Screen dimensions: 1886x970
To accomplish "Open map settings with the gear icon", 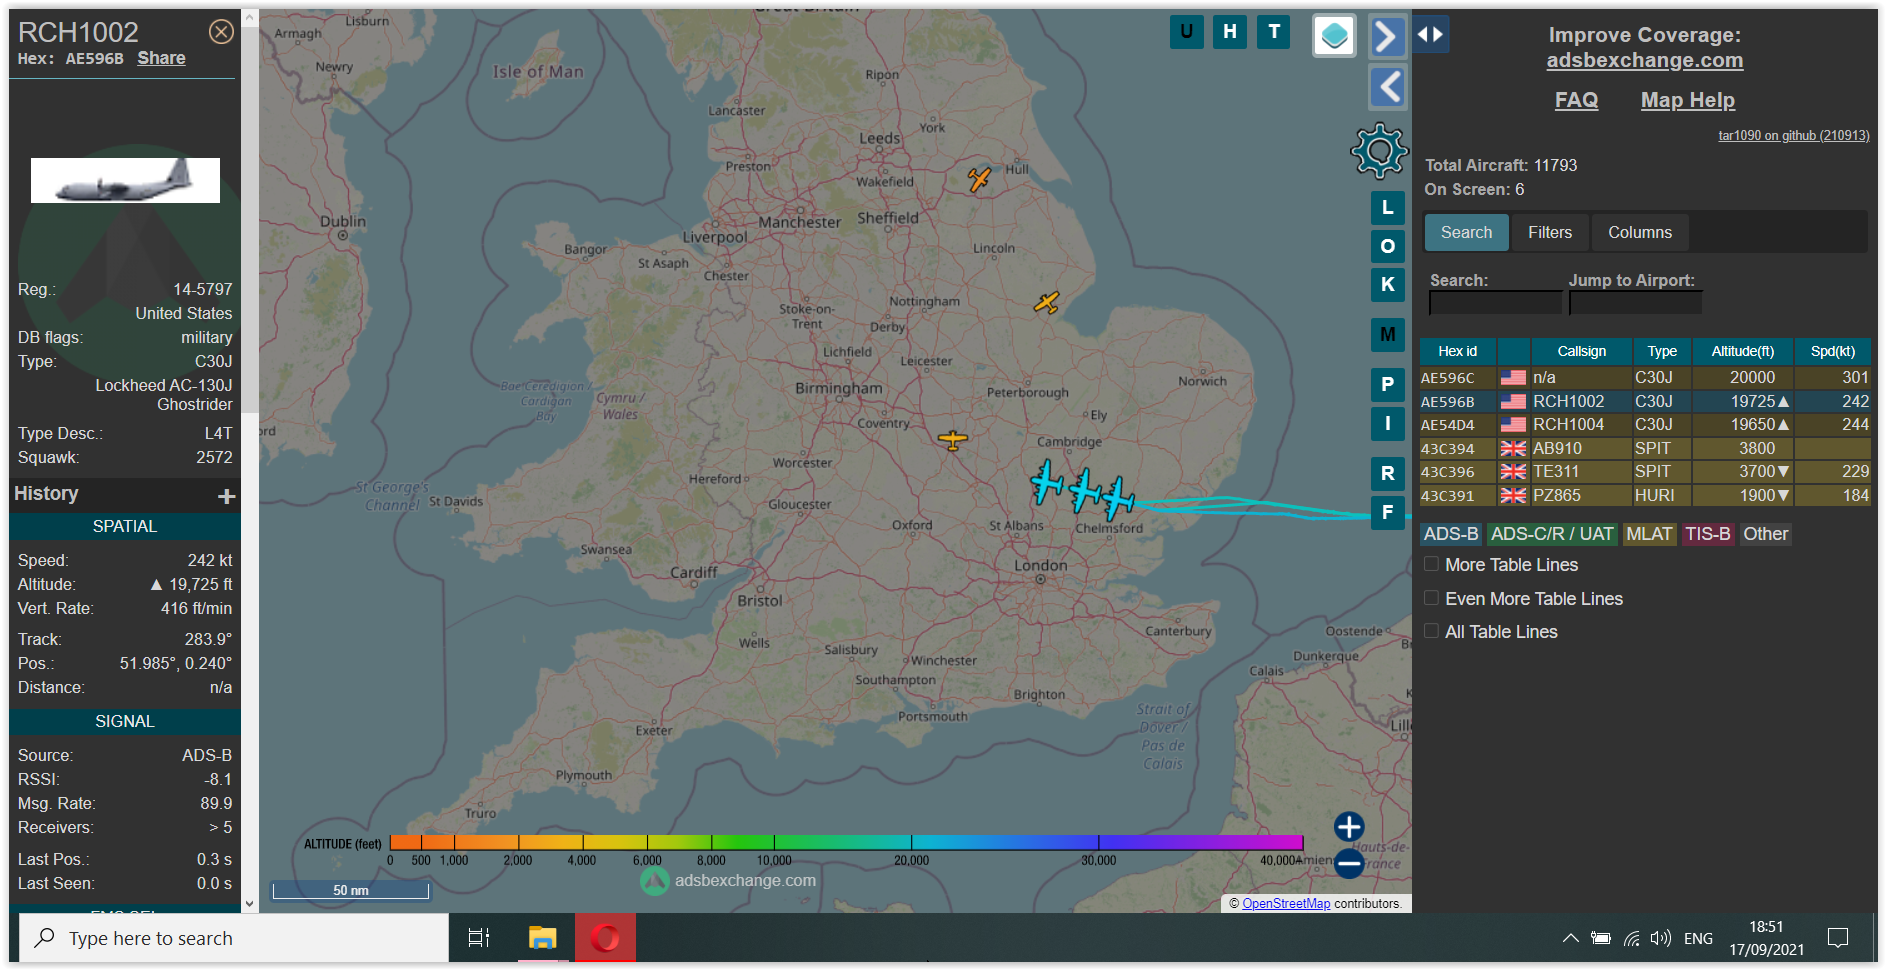I will pyautogui.click(x=1379, y=151).
